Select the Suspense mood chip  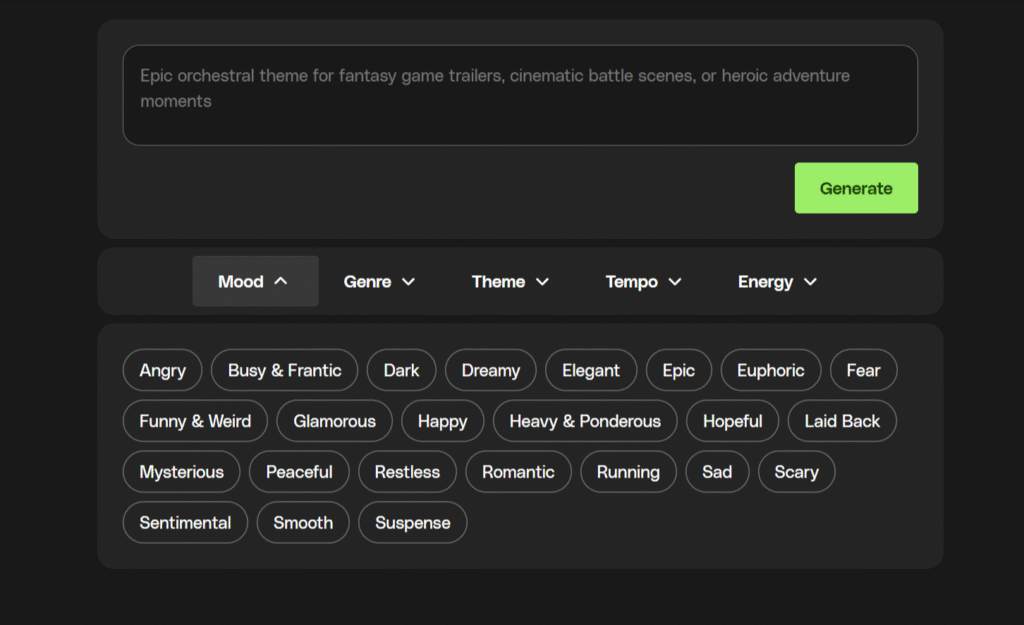tap(412, 523)
